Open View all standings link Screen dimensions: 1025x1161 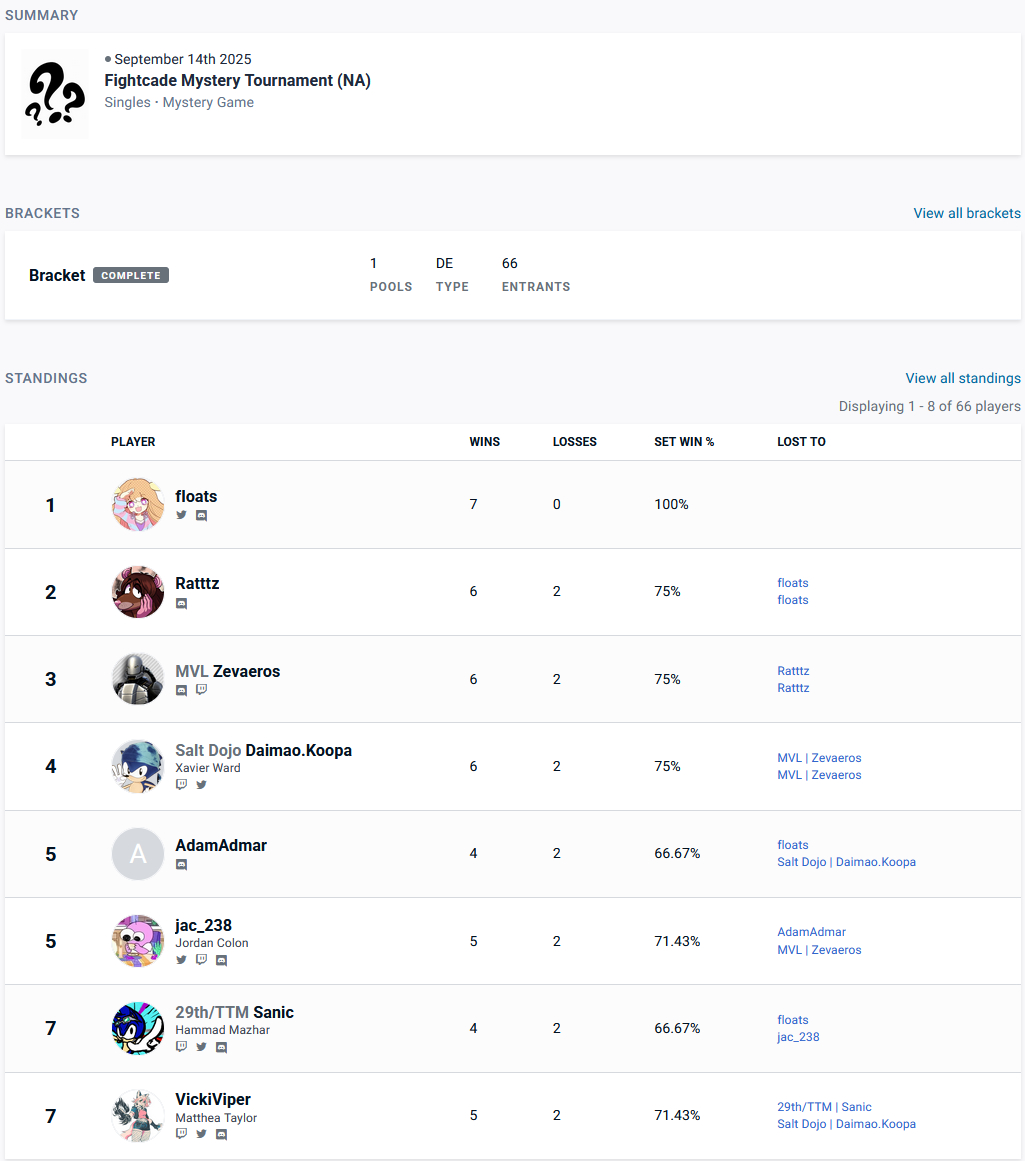[x=962, y=378]
